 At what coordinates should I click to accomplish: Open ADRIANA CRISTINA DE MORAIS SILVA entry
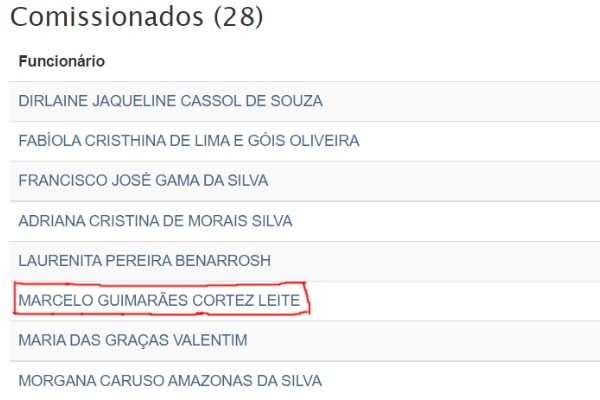[155, 221]
